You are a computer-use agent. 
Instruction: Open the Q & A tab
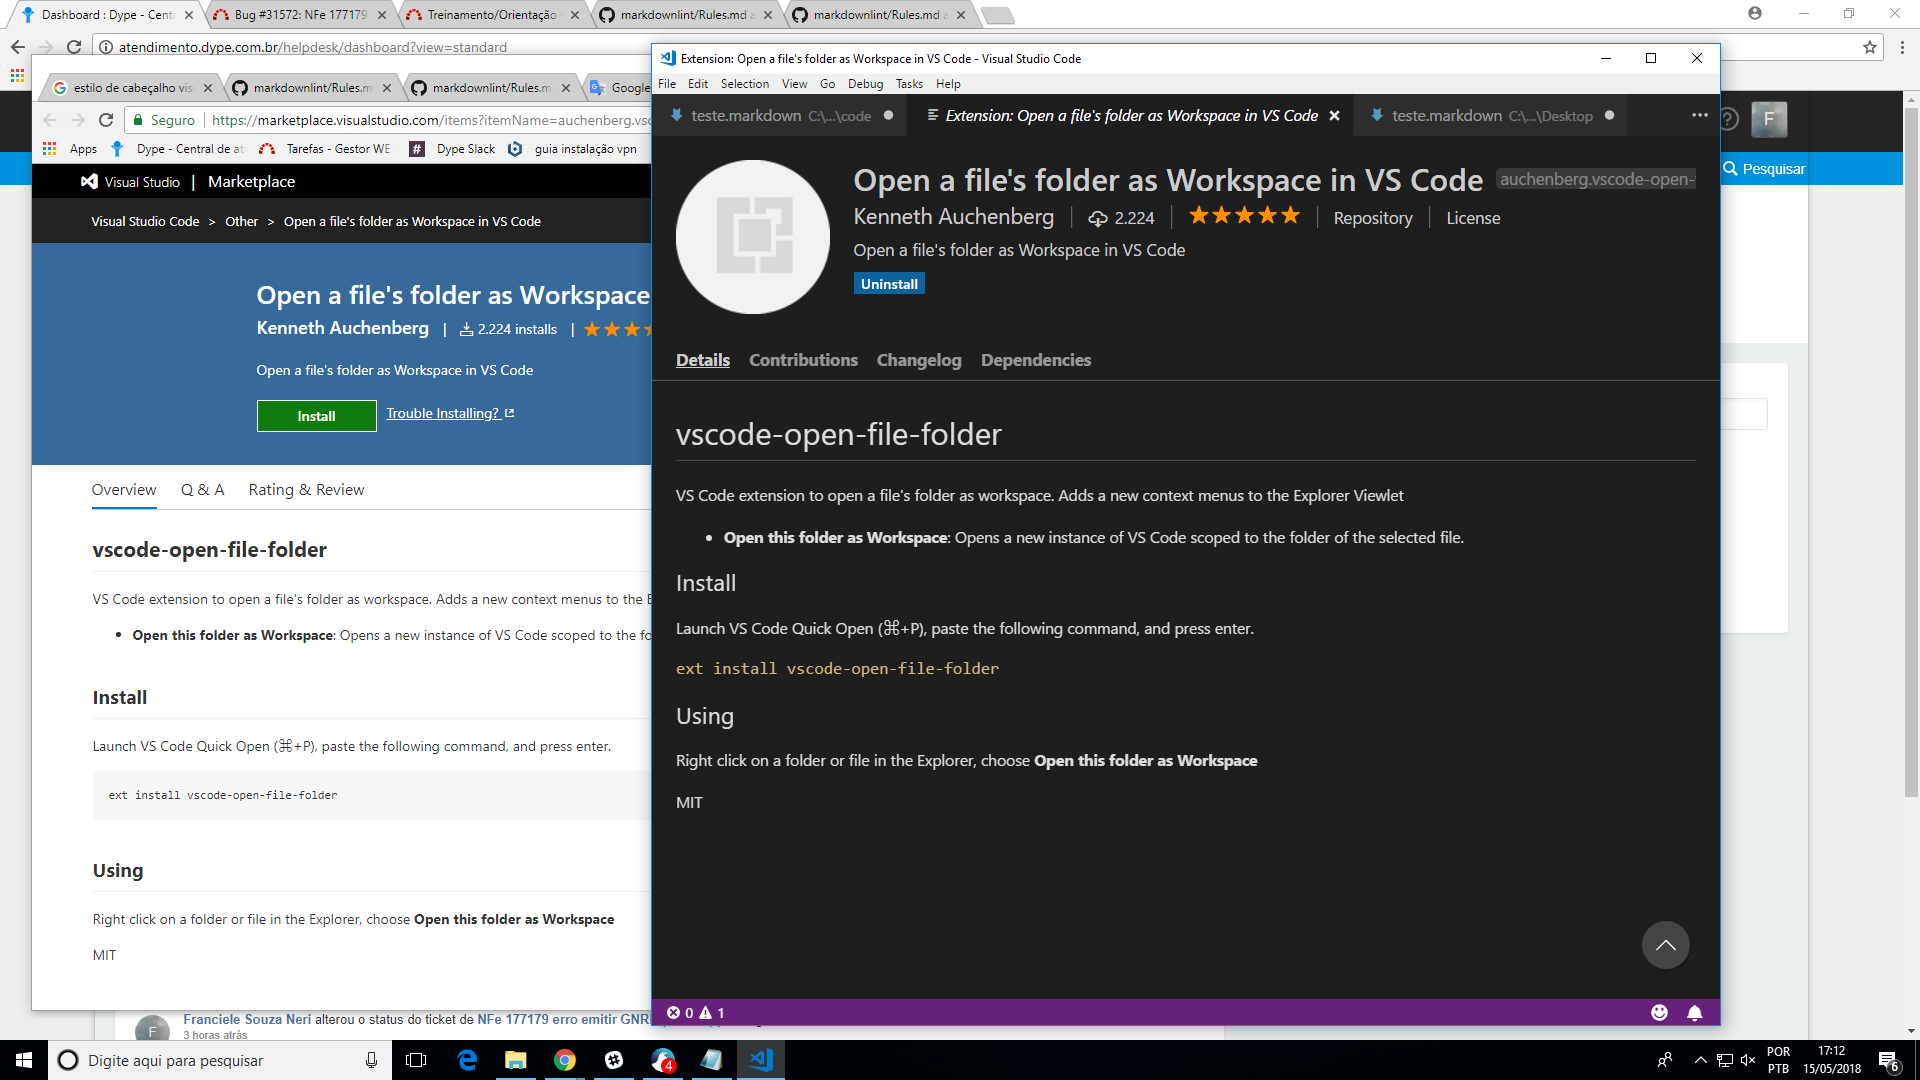[x=202, y=489]
